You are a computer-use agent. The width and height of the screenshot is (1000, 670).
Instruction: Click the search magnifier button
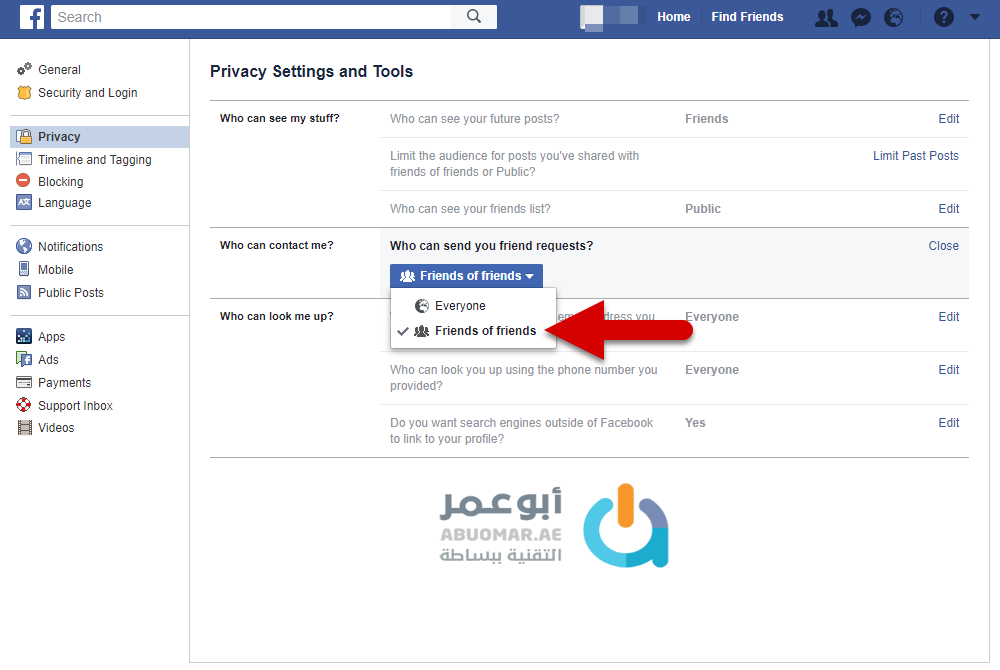coord(474,17)
